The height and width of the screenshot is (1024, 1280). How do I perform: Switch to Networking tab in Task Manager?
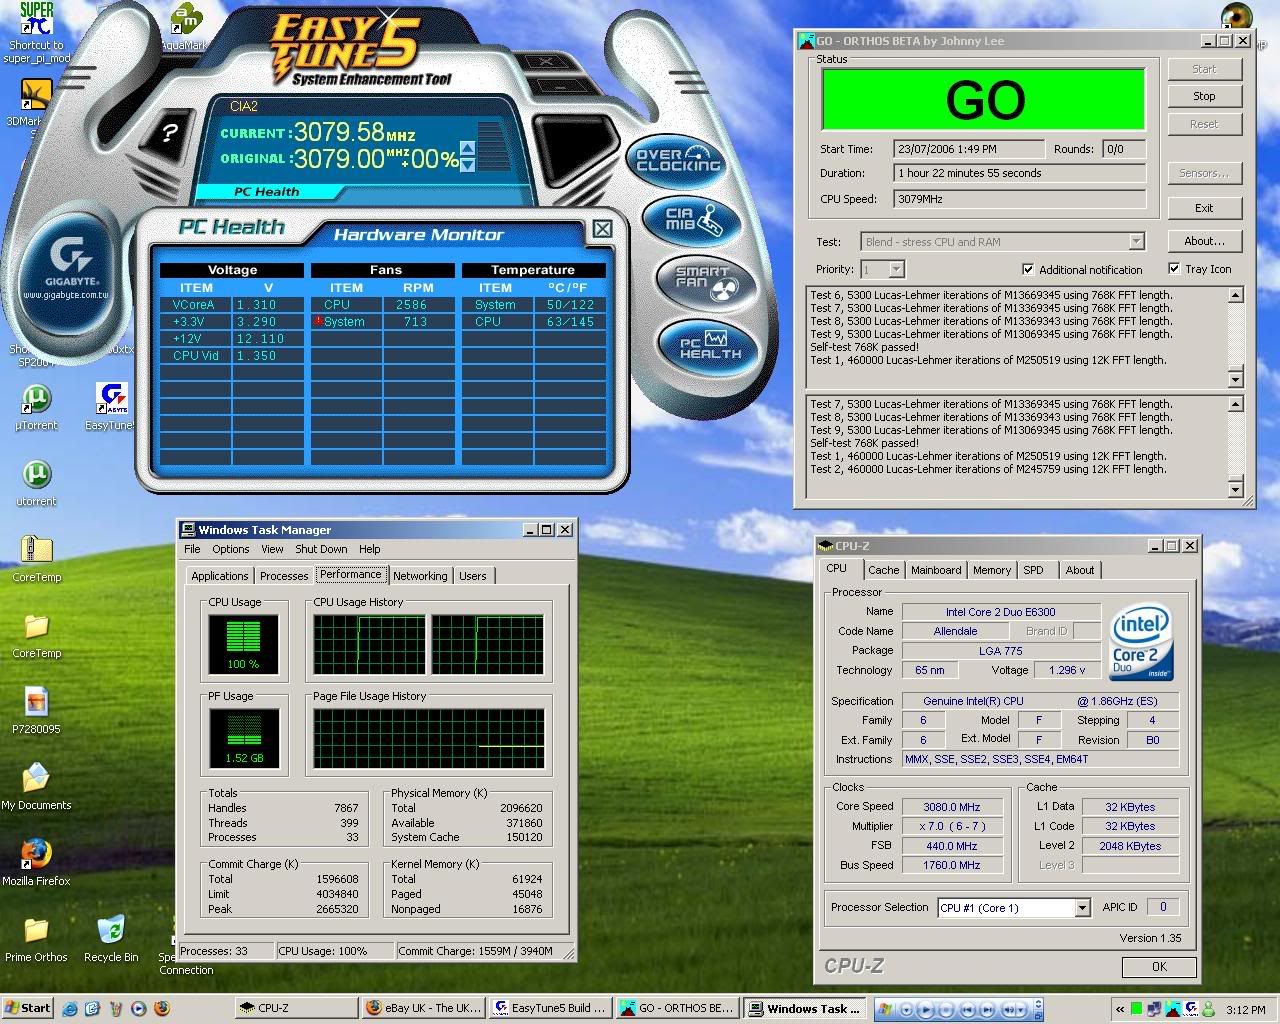[x=420, y=576]
